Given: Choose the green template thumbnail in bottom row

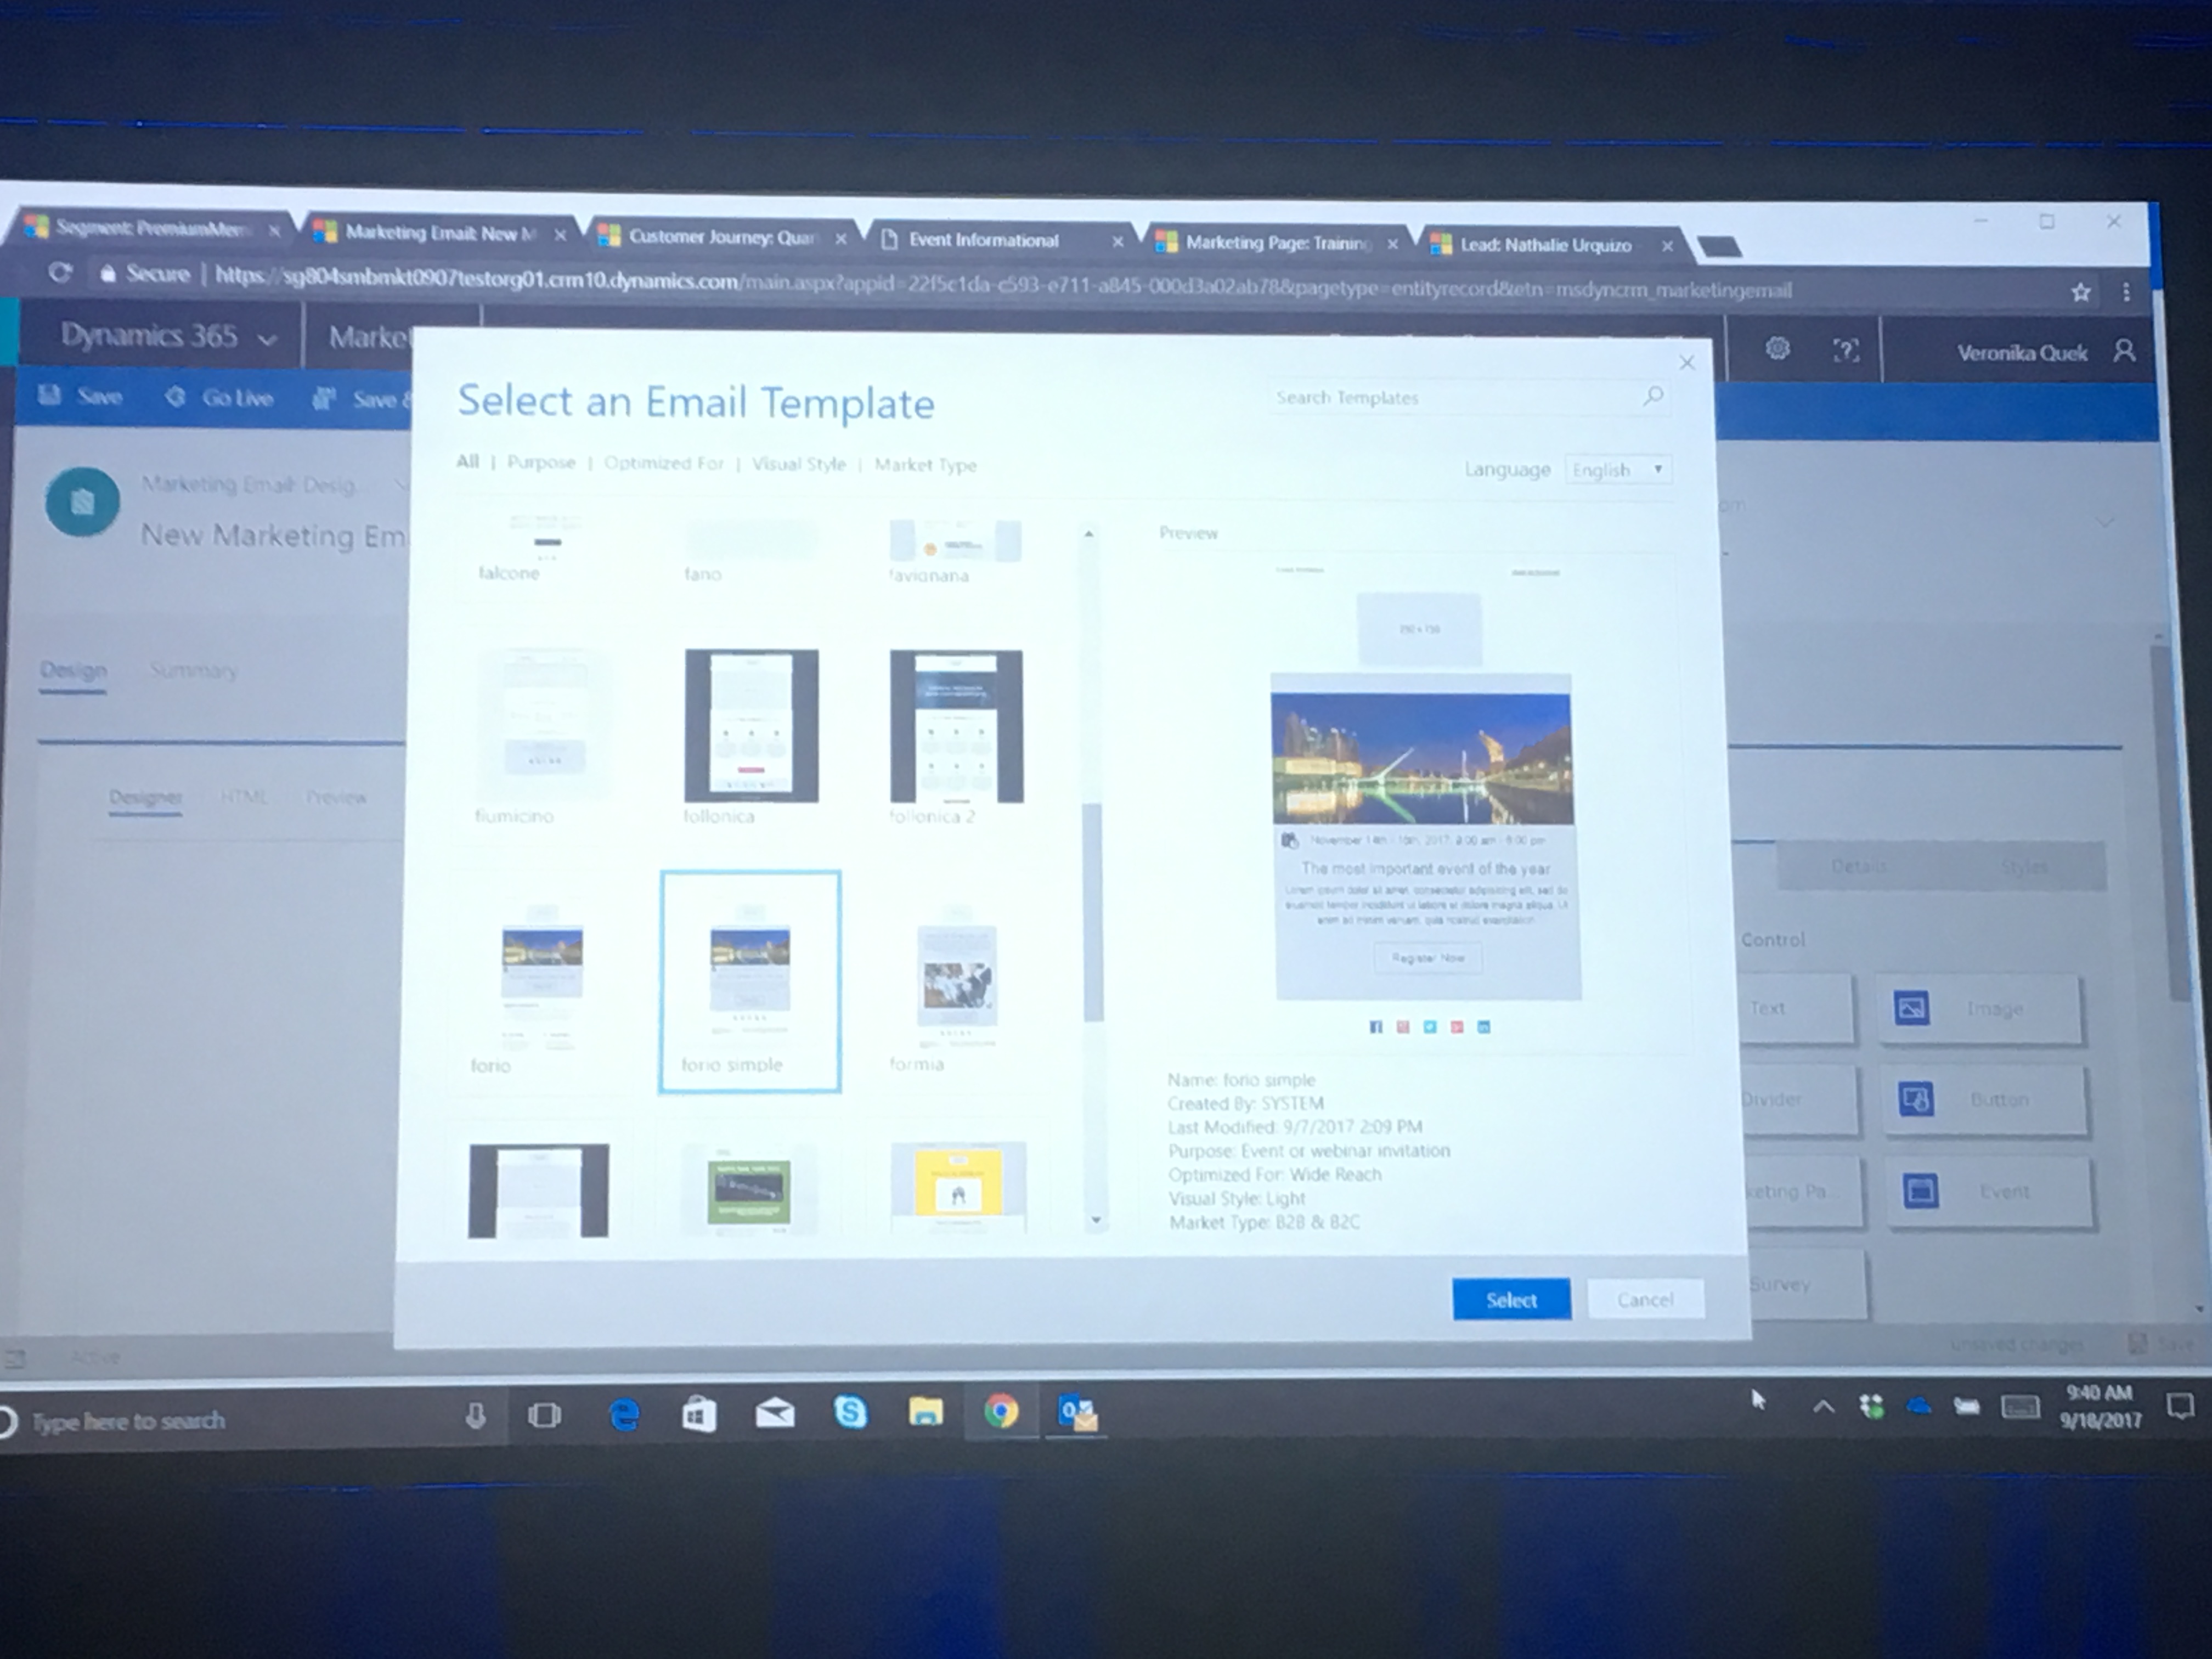Looking at the screenshot, I should tap(750, 1190).
